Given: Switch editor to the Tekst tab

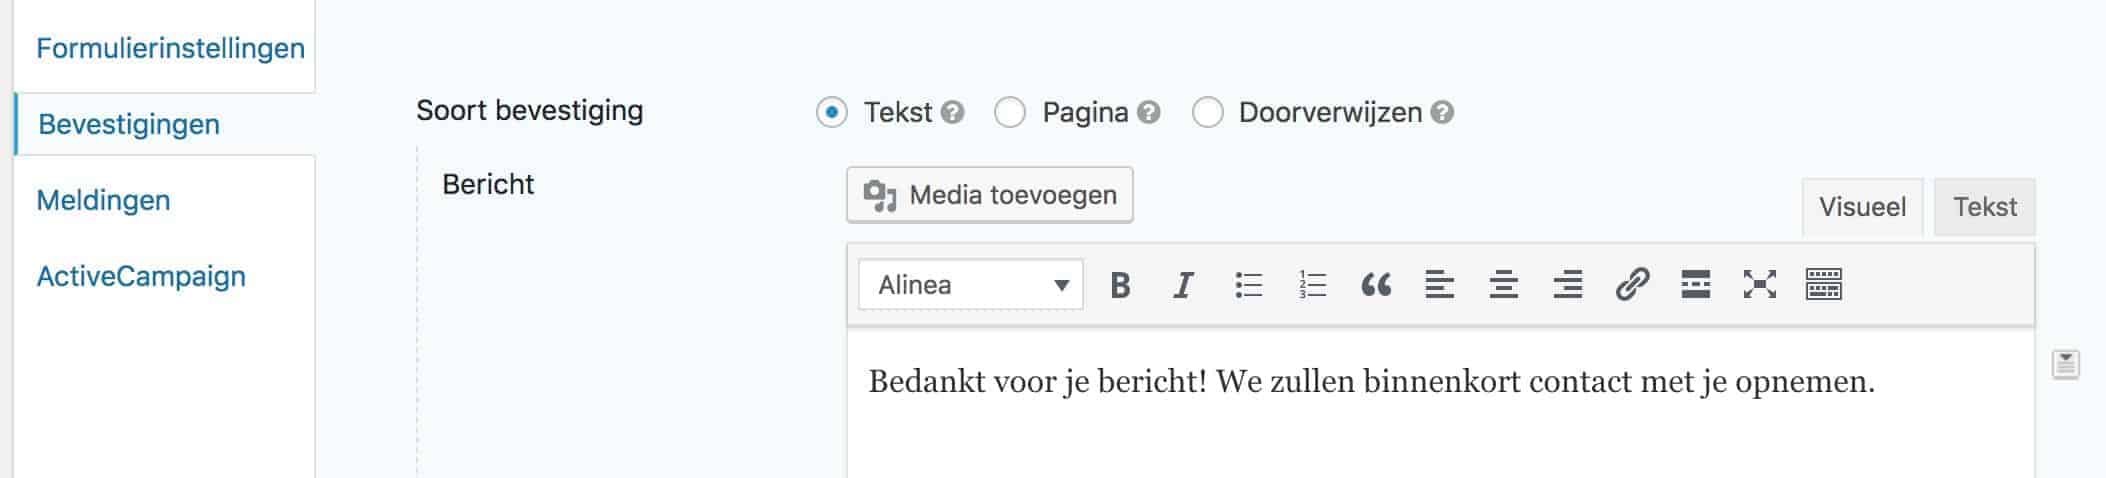Looking at the screenshot, I should [1985, 207].
